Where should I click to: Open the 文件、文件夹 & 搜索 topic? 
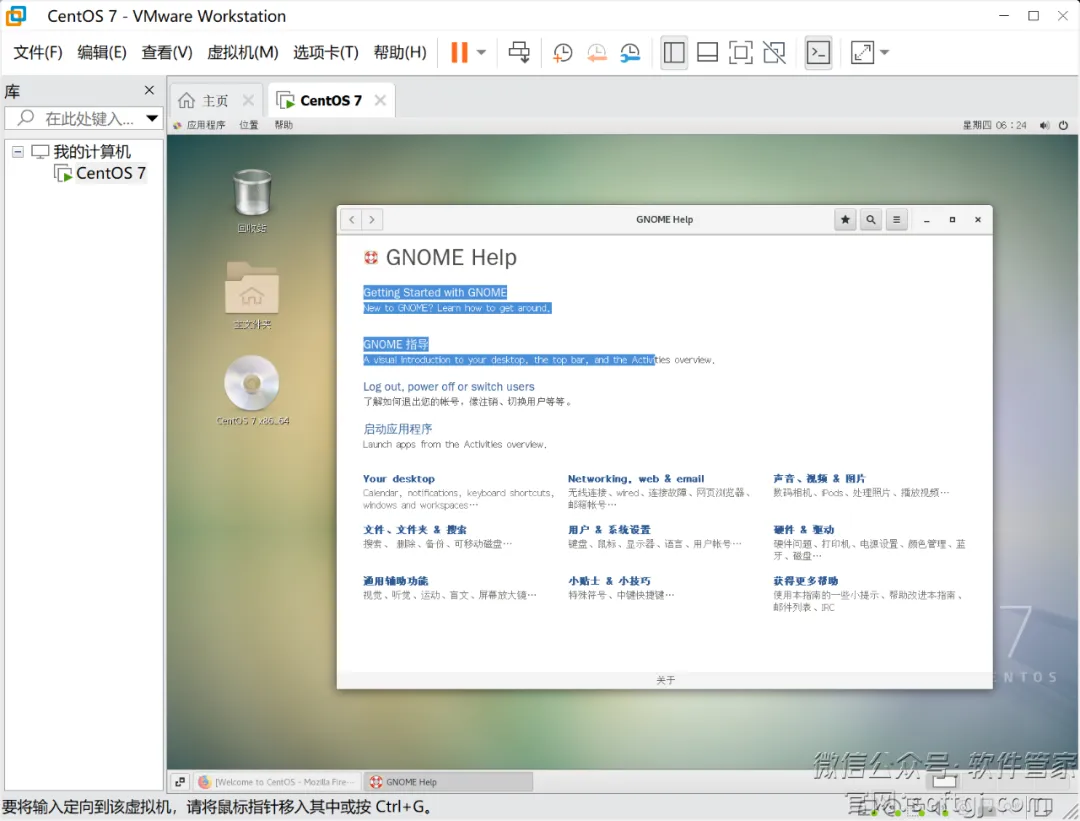415,530
